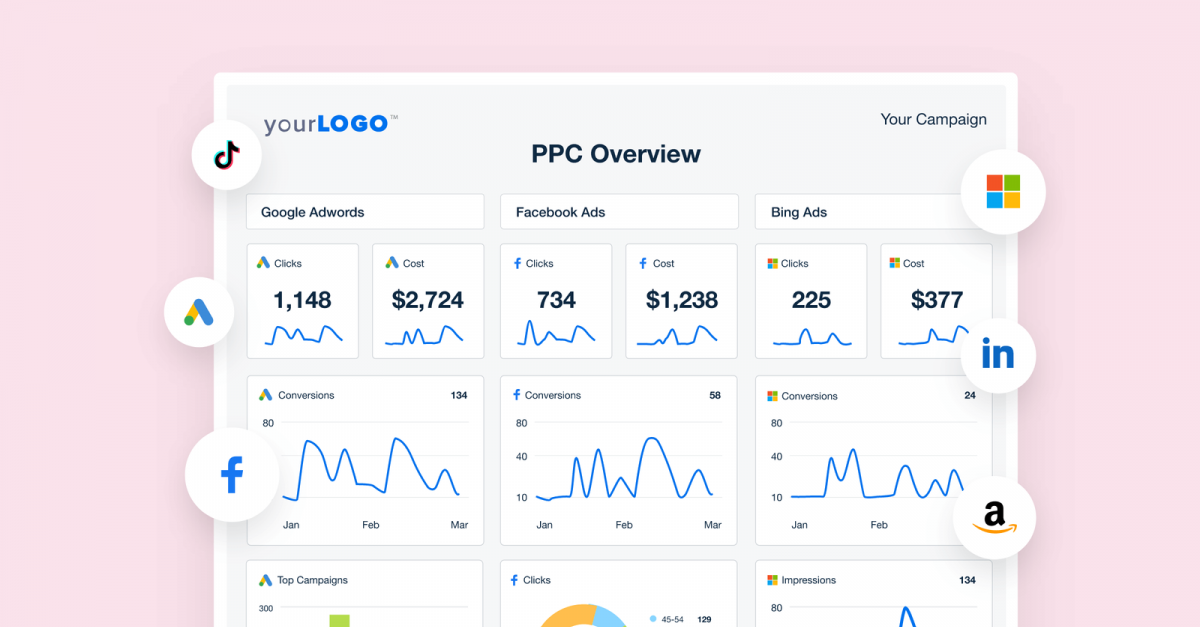Click the TikTok icon
The width and height of the screenshot is (1200, 627).
coord(226,153)
